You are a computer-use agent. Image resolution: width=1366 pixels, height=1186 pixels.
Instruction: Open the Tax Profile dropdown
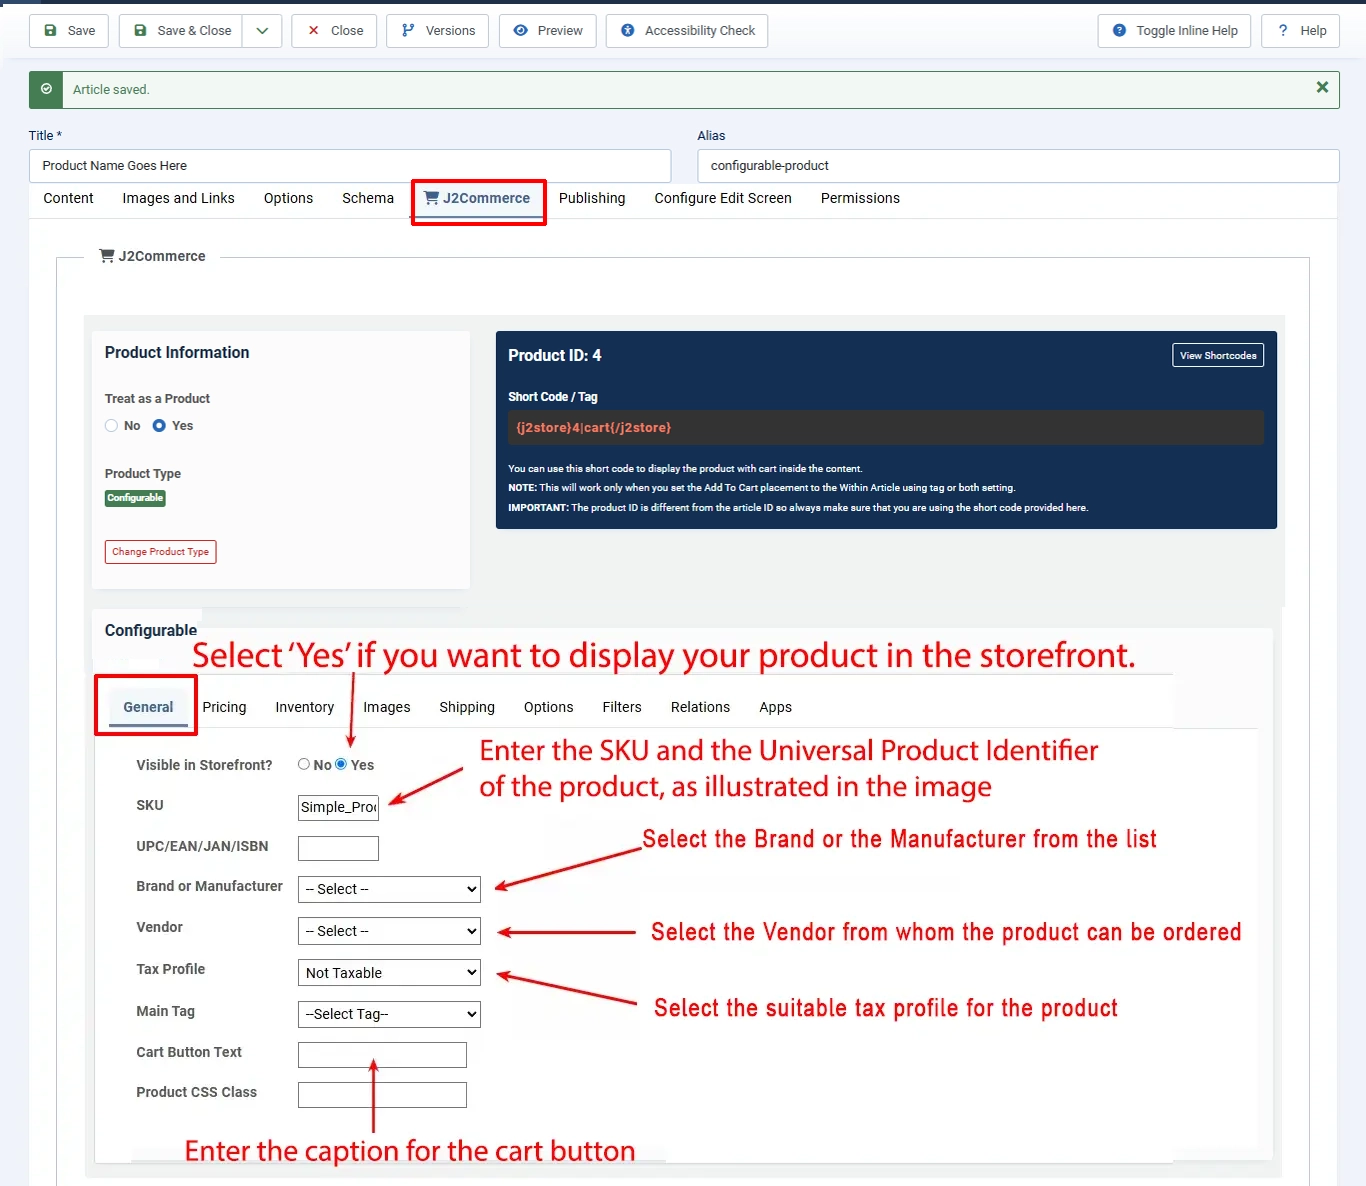(389, 973)
